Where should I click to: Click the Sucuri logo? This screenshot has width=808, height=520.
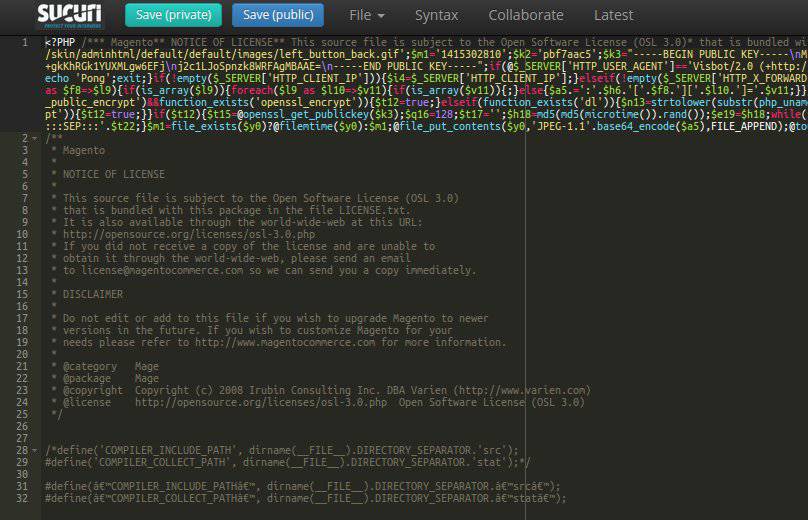pyautogui.click(x=70, y=15)
